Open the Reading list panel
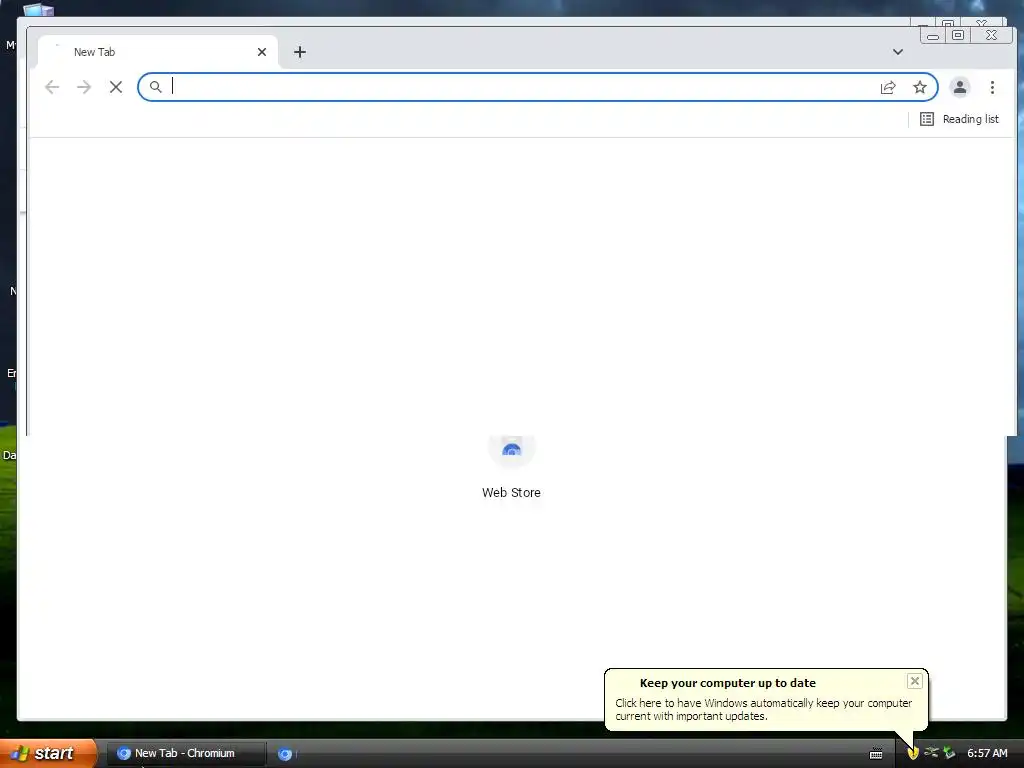The width and height of the screenshot is (1024, 768). [959, 119]
